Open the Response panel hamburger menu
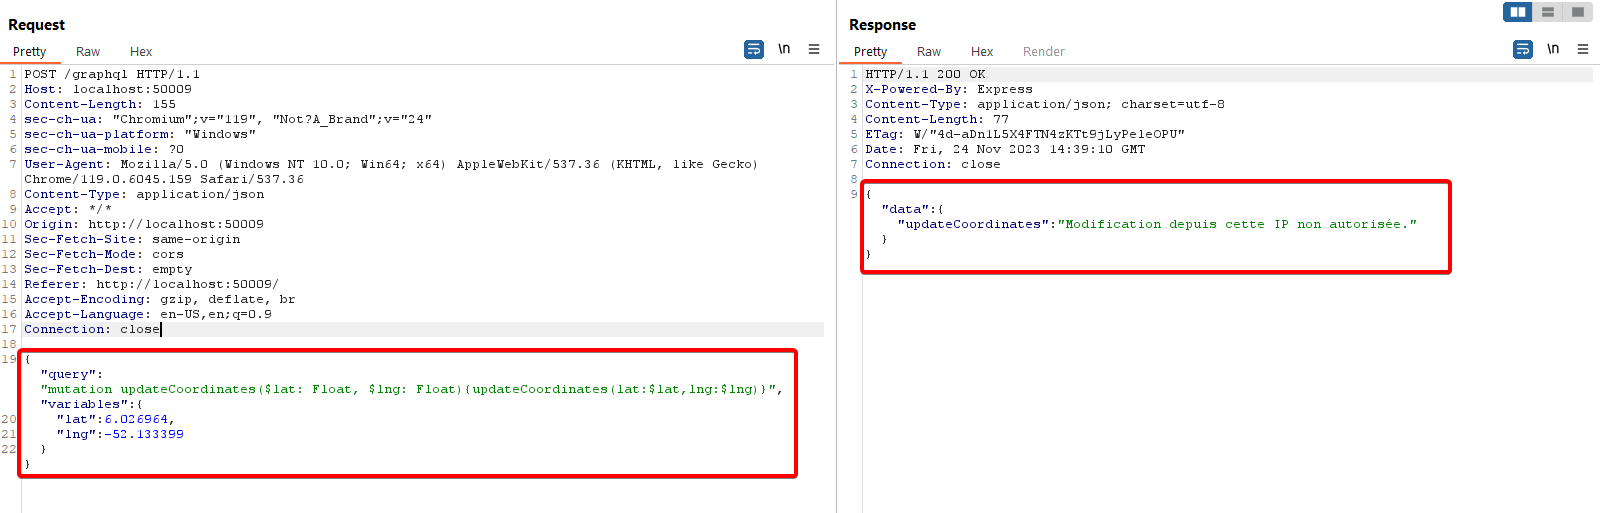The height and width of the screenshot is (513, 1600). pyautogui.click(x=1583, y=49)
